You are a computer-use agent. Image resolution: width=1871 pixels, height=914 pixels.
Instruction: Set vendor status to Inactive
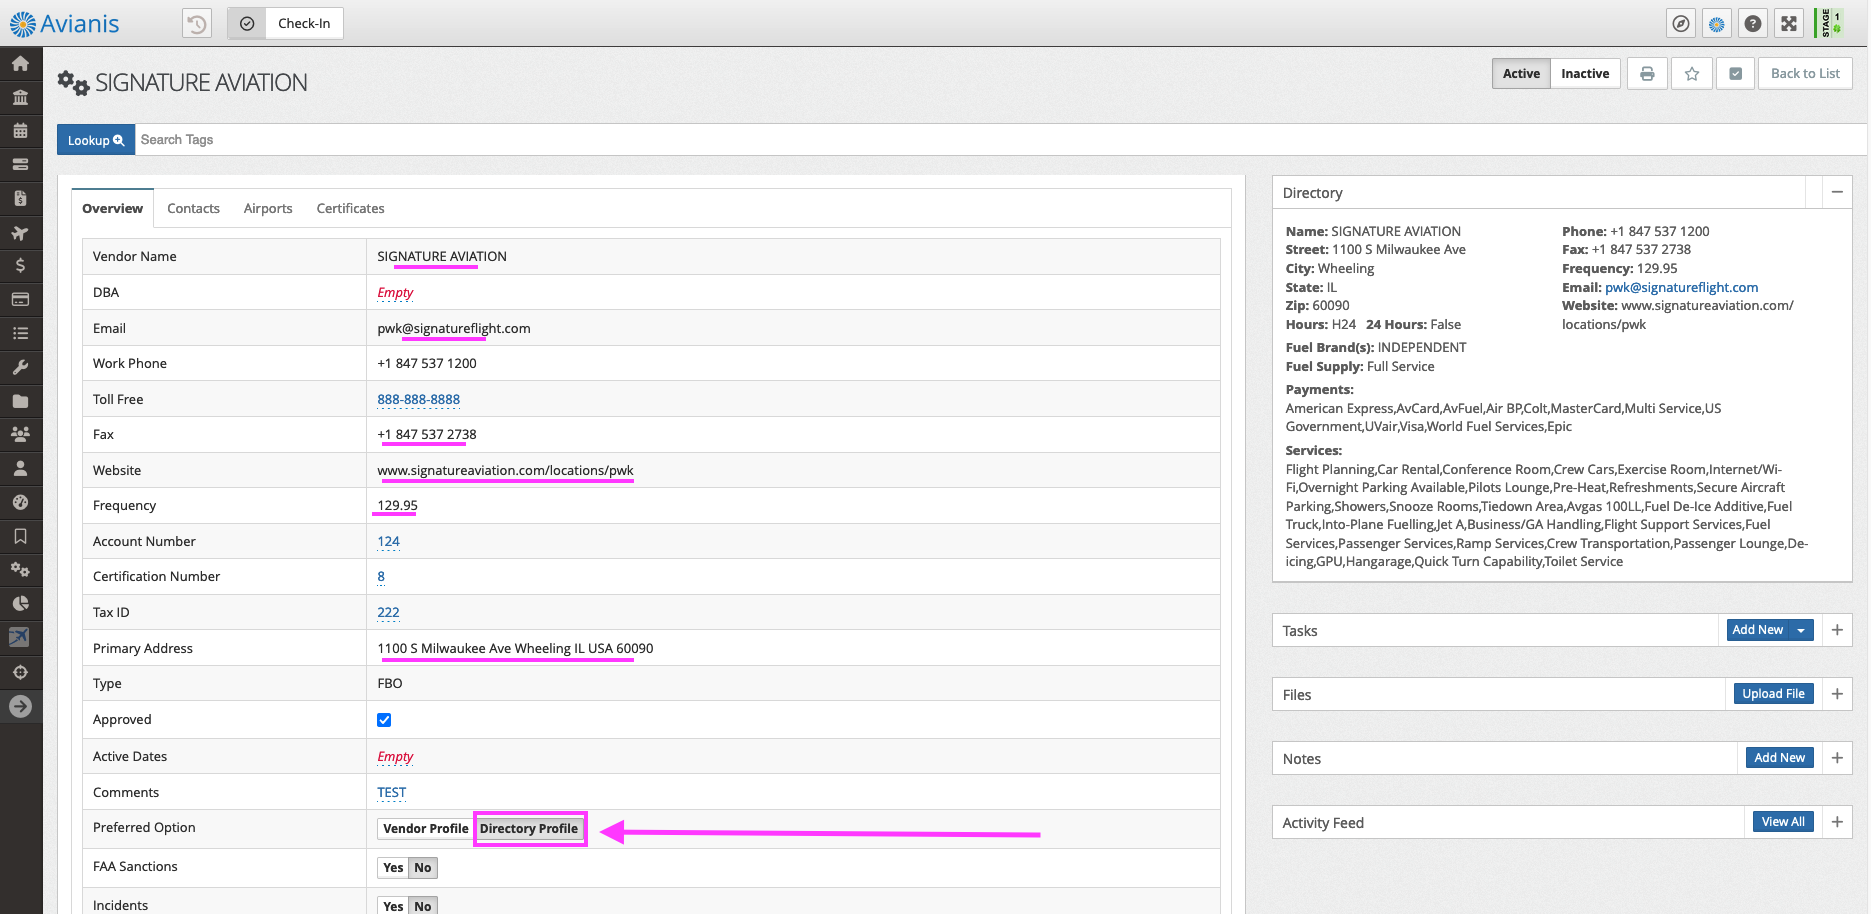tap(1585, 74)
